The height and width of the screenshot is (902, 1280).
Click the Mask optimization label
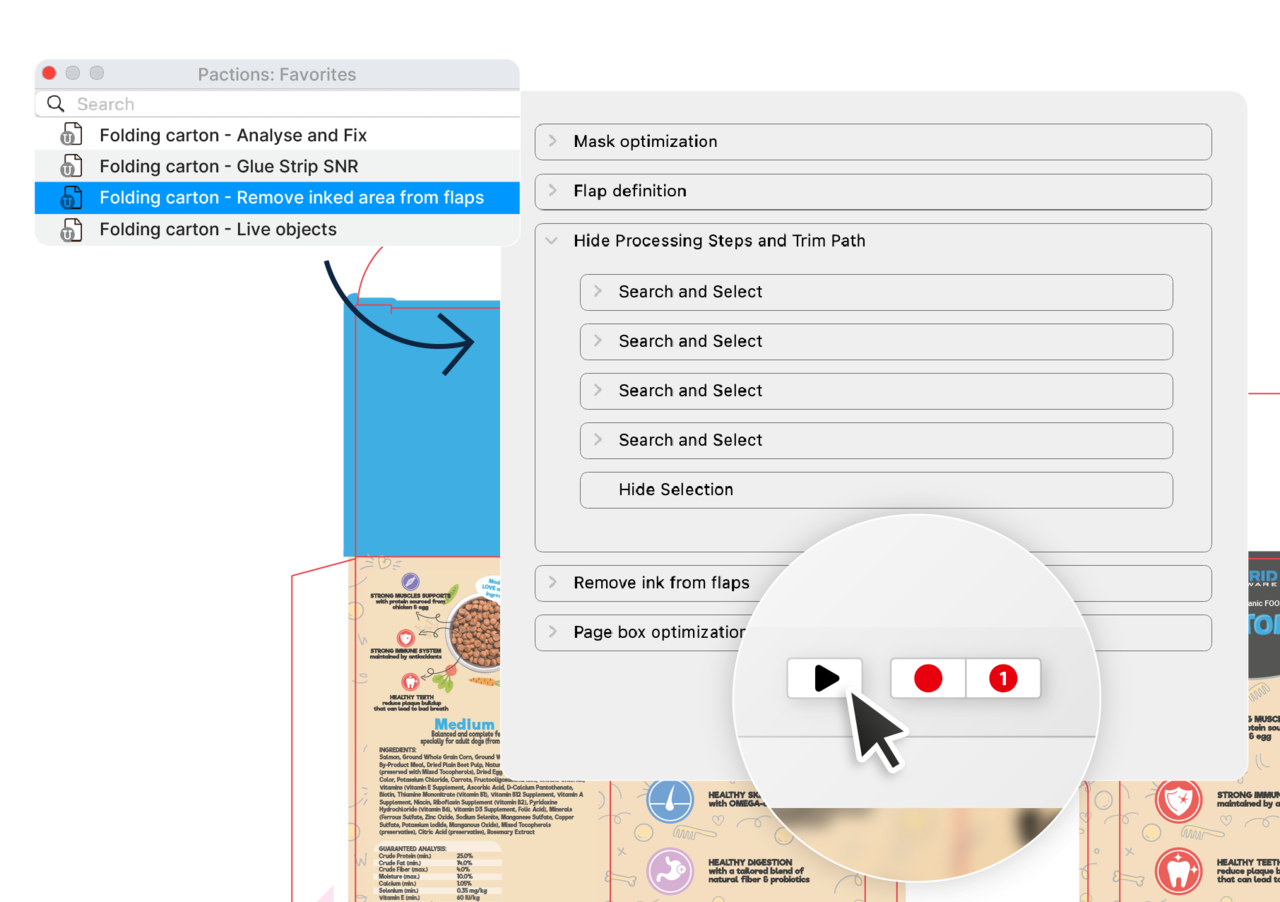pos(645,141)
